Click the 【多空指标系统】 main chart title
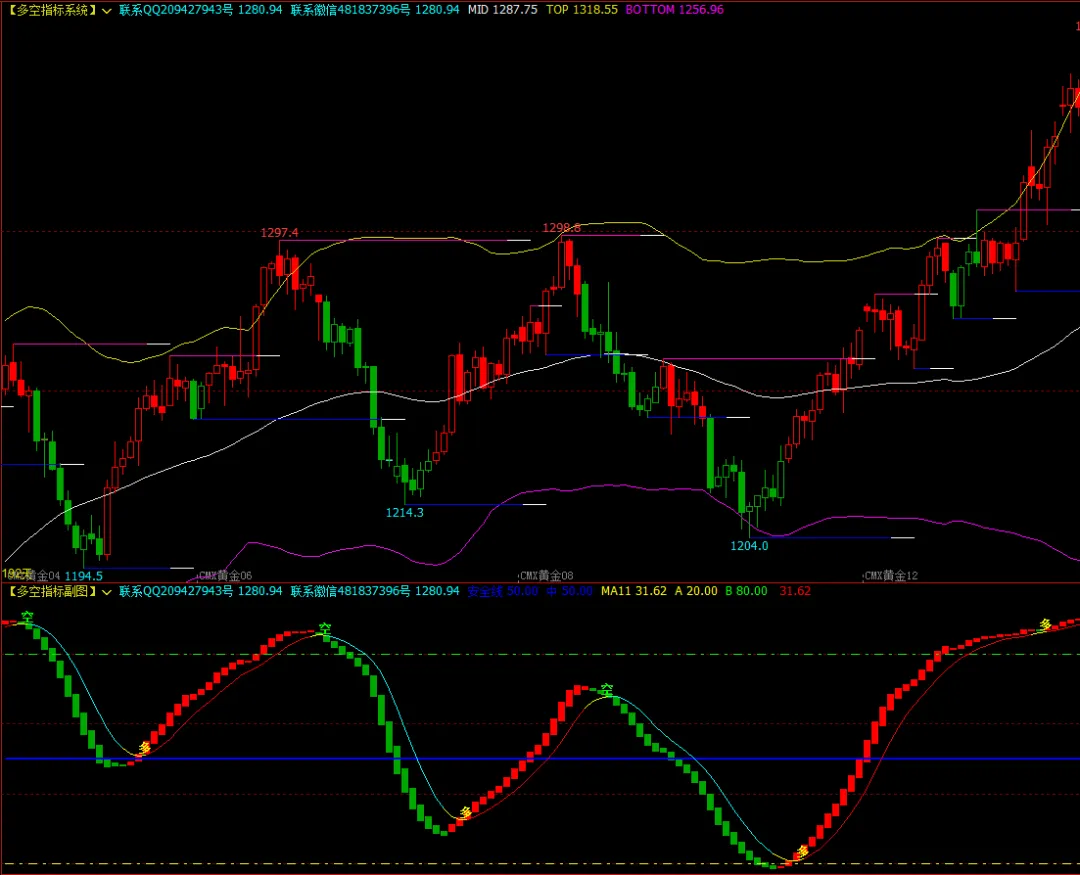This screenshot has height=875, width=1080. pyautogui.click(x=52, y=10)
